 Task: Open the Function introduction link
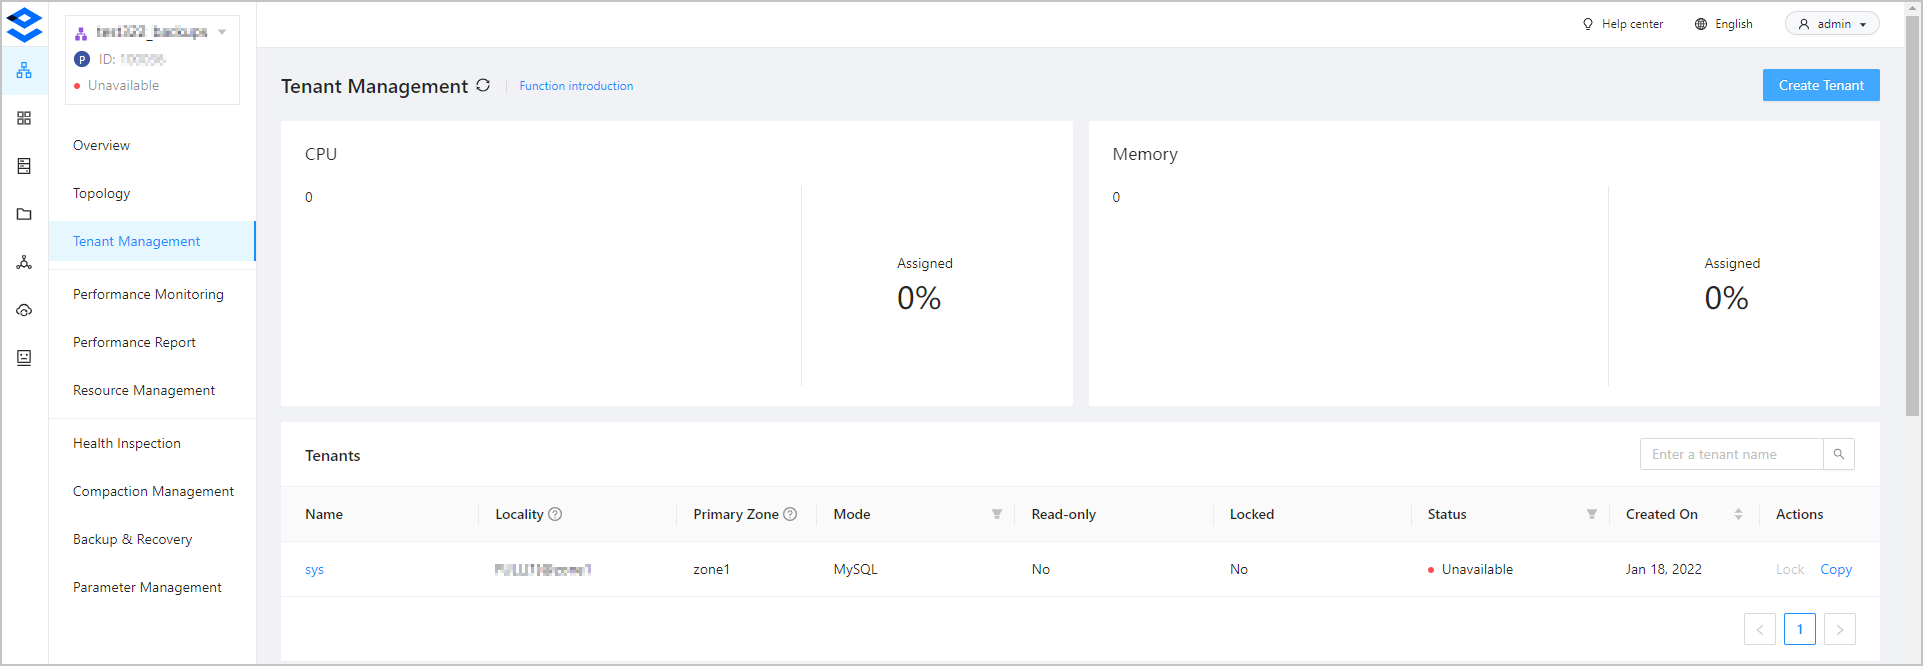(x=576, y=86)
